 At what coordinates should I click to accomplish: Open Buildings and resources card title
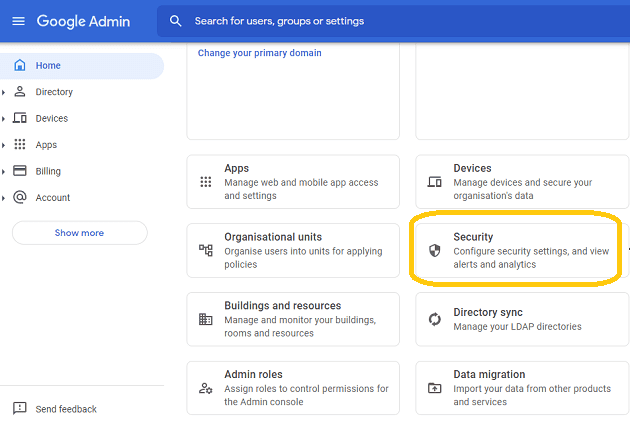(x=283, y=306)
